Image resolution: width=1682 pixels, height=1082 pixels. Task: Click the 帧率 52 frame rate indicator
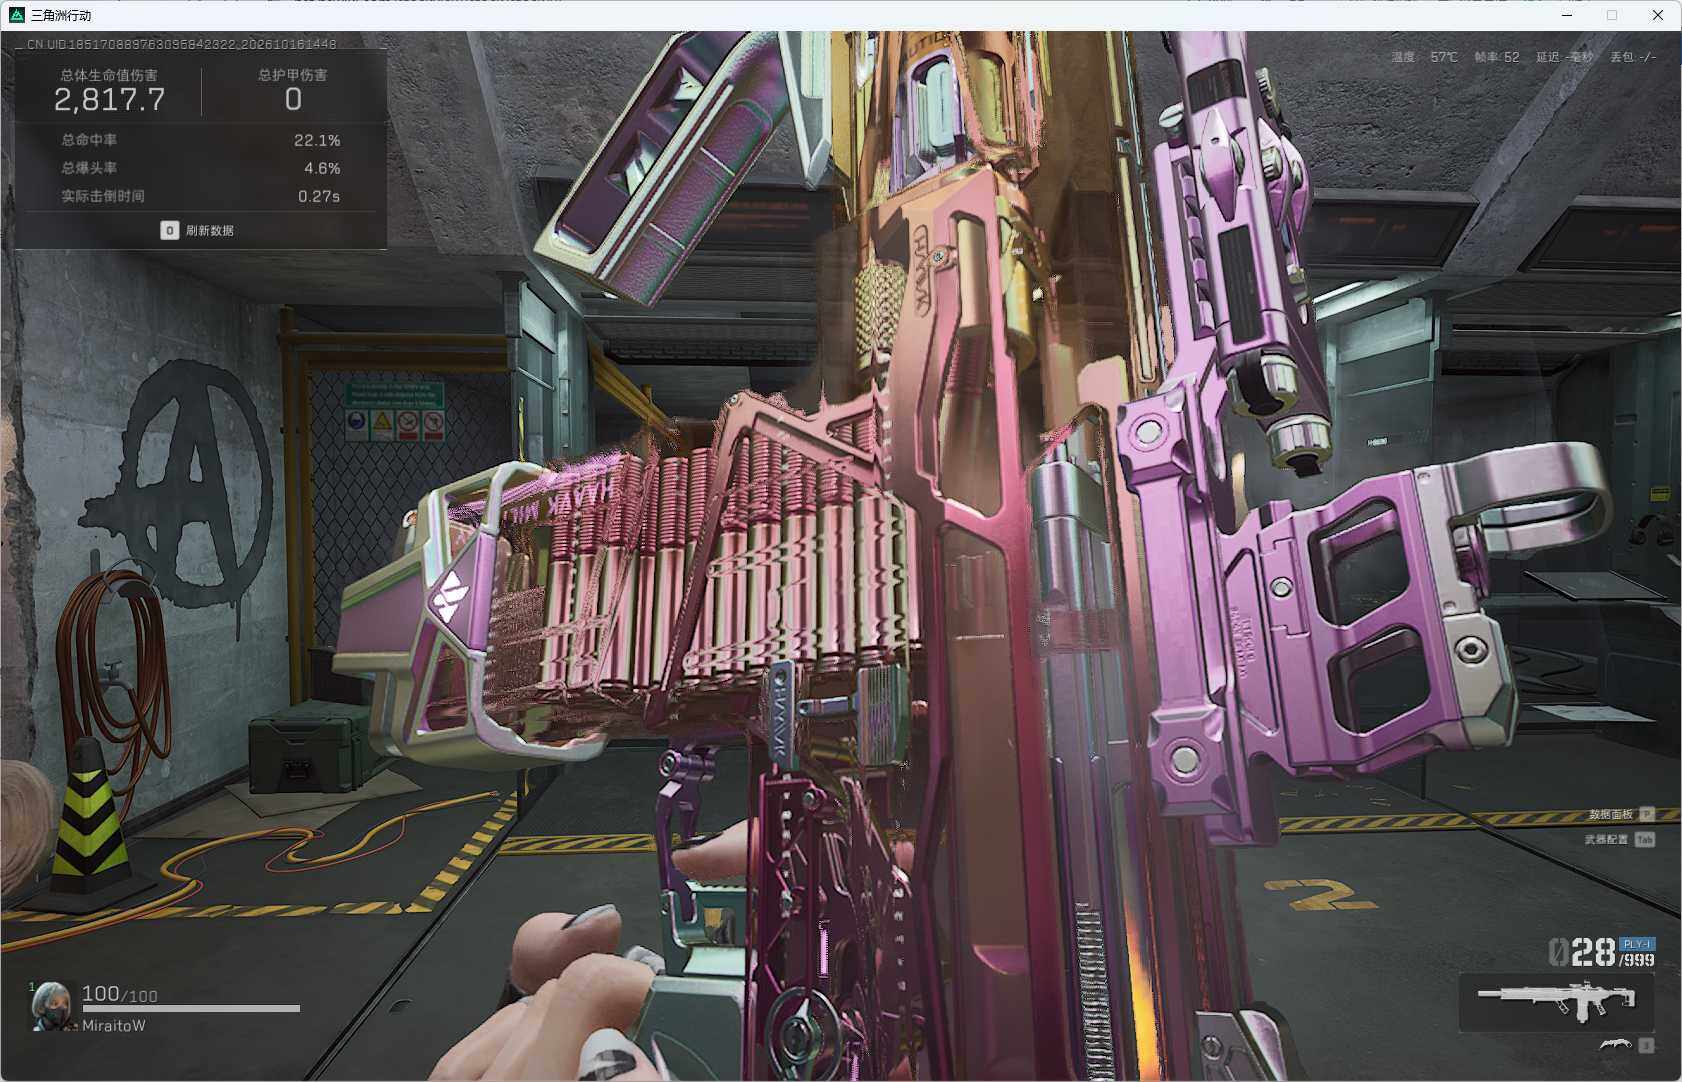[x=1496, y=57]
